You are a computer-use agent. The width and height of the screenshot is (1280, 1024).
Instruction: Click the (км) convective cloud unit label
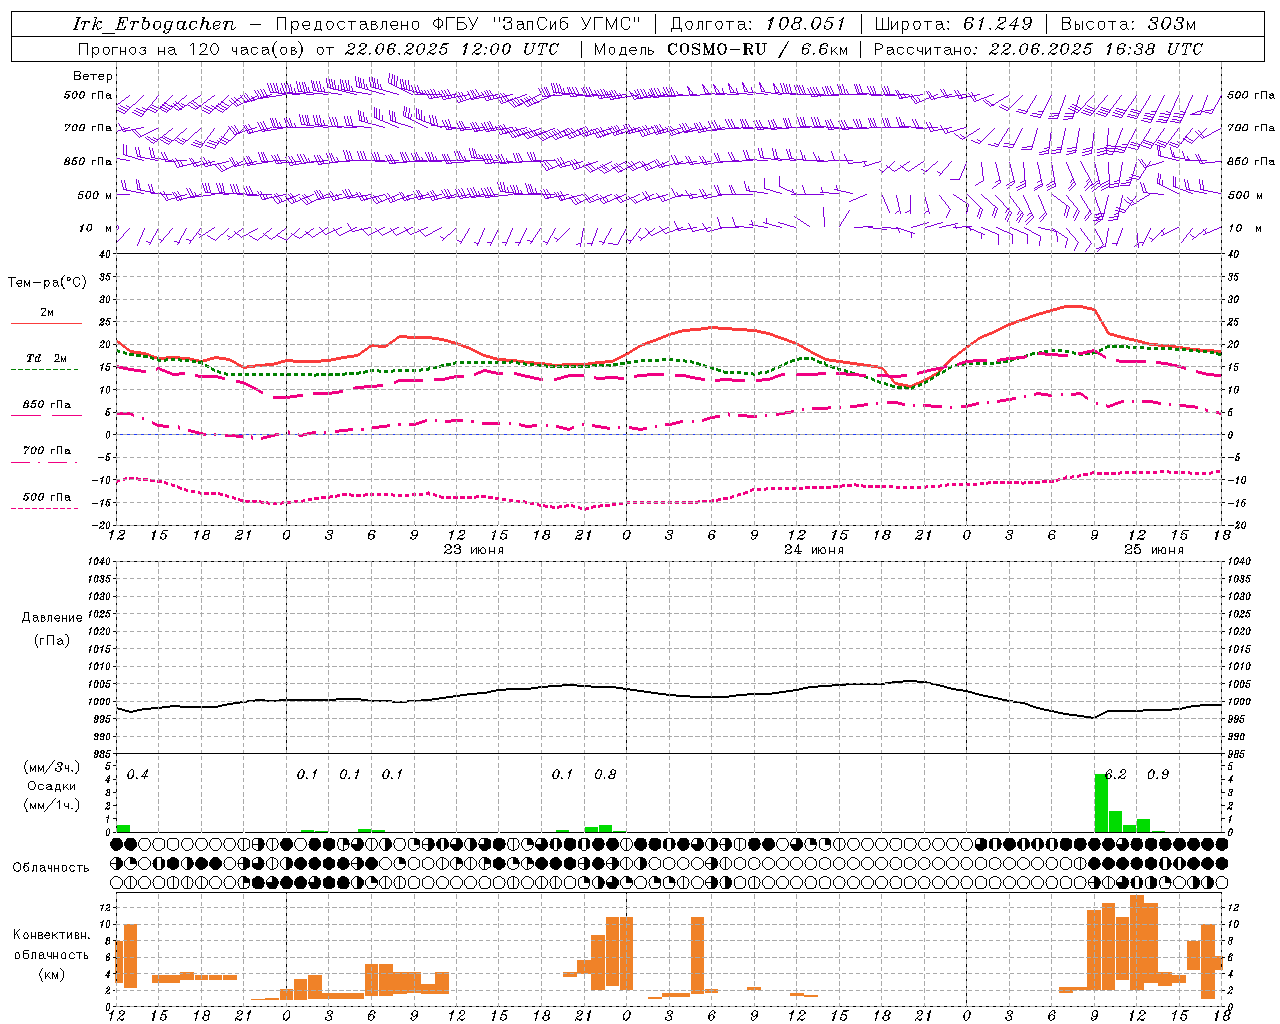pos(52,973)
